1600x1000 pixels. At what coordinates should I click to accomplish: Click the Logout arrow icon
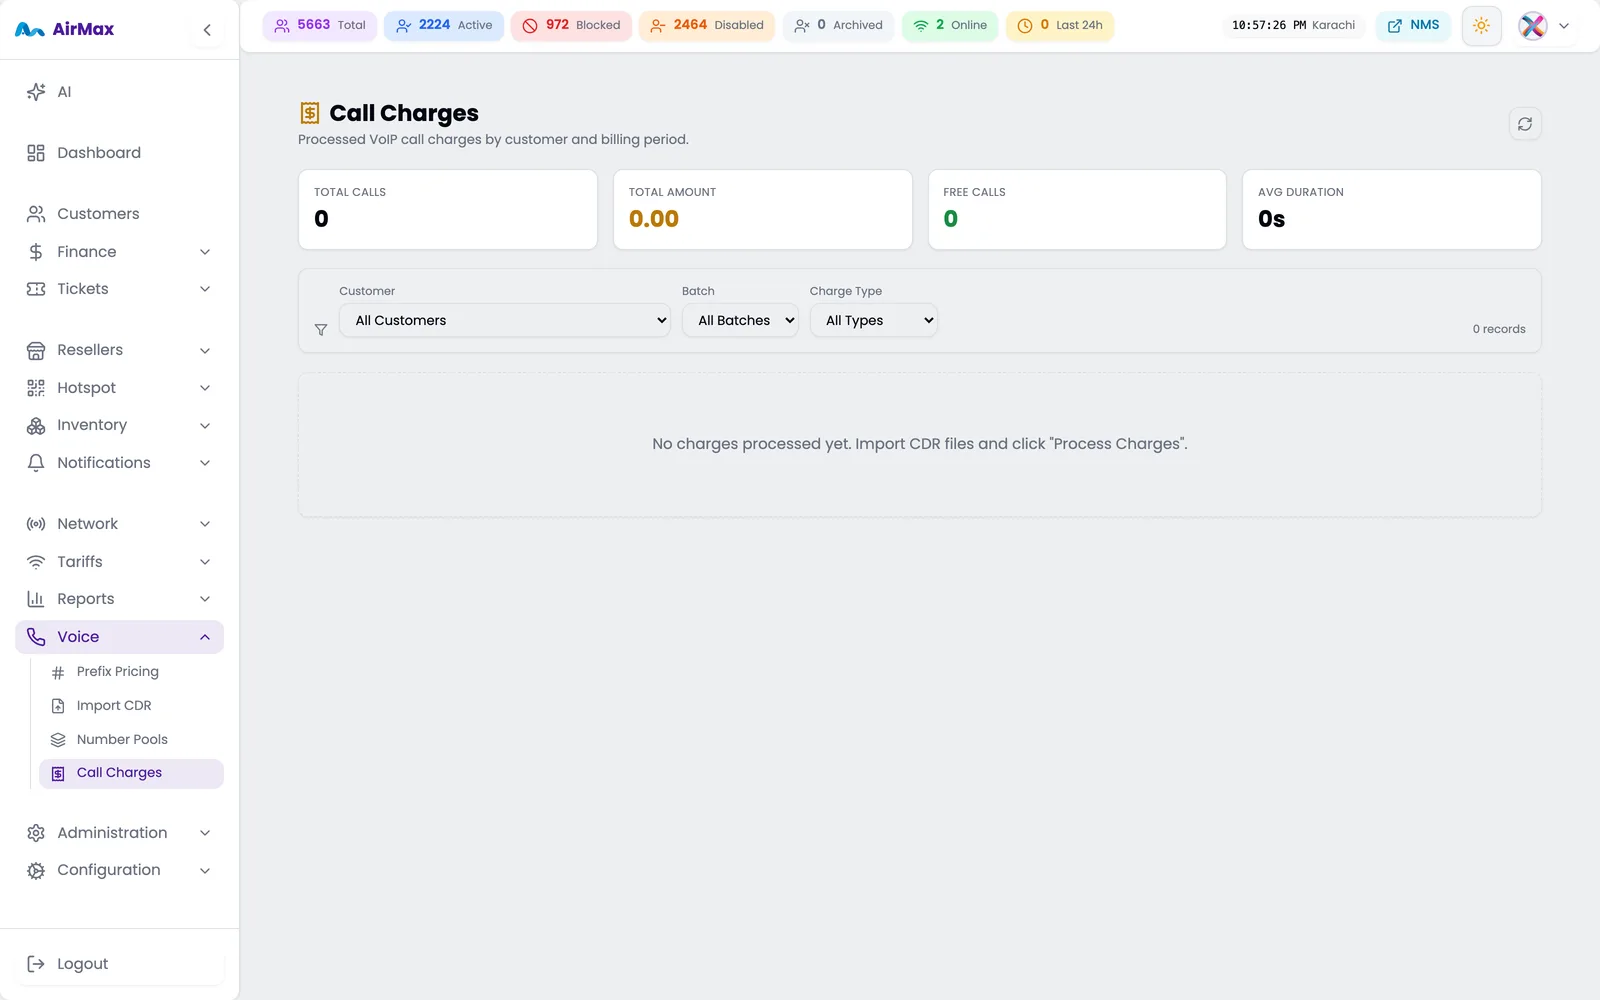click(36, 964)
